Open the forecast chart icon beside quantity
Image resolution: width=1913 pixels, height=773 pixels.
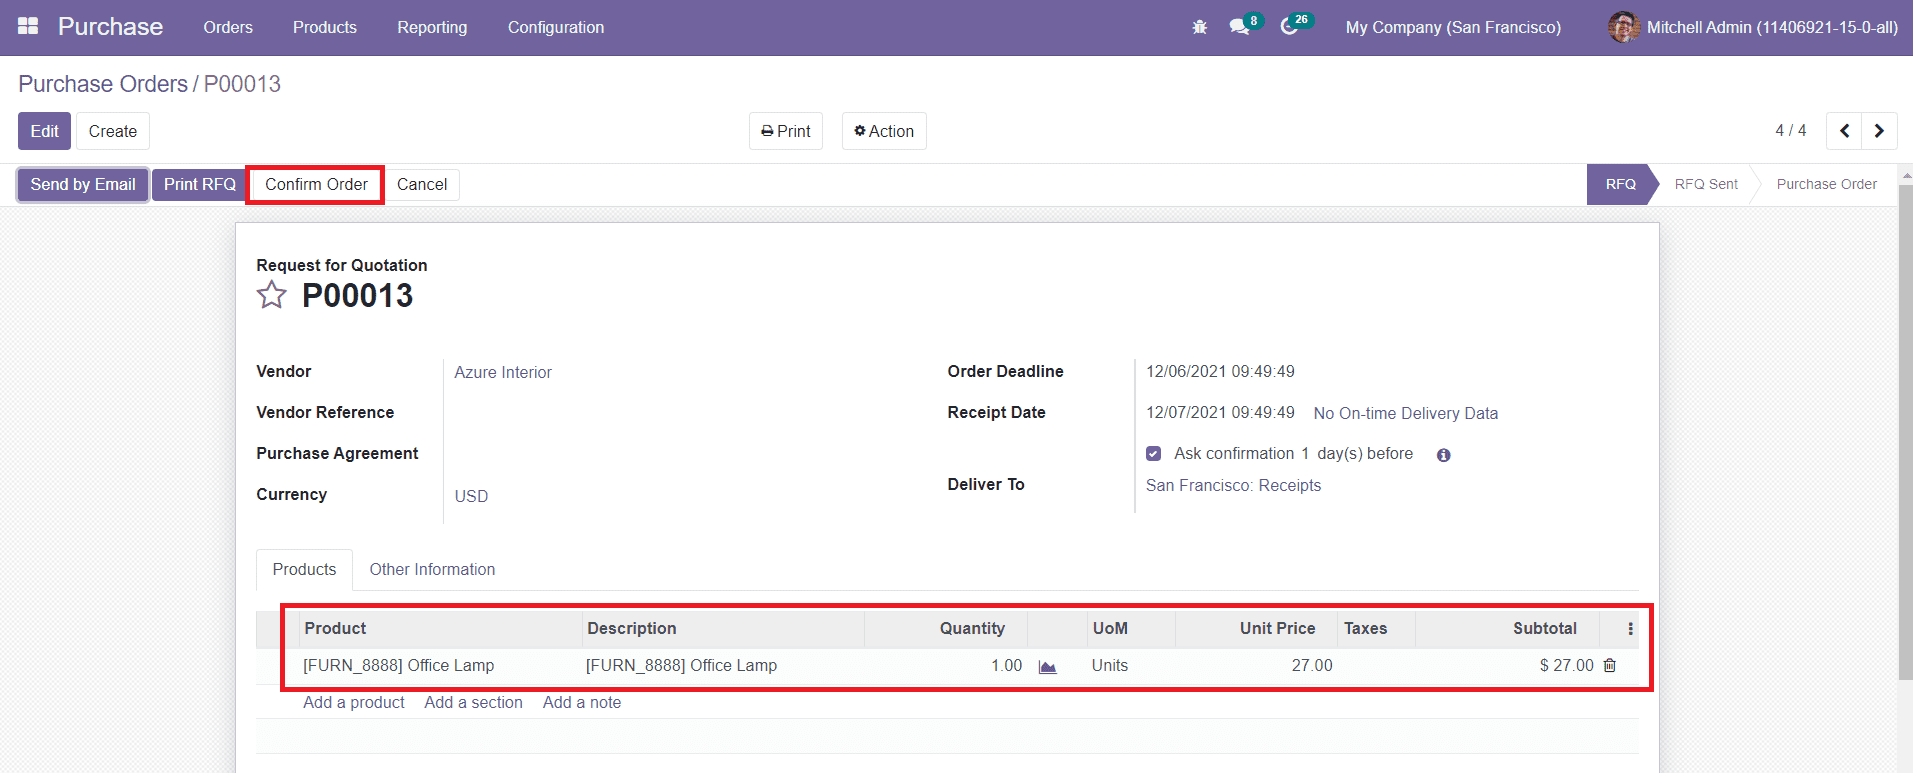click(1047, 667)
